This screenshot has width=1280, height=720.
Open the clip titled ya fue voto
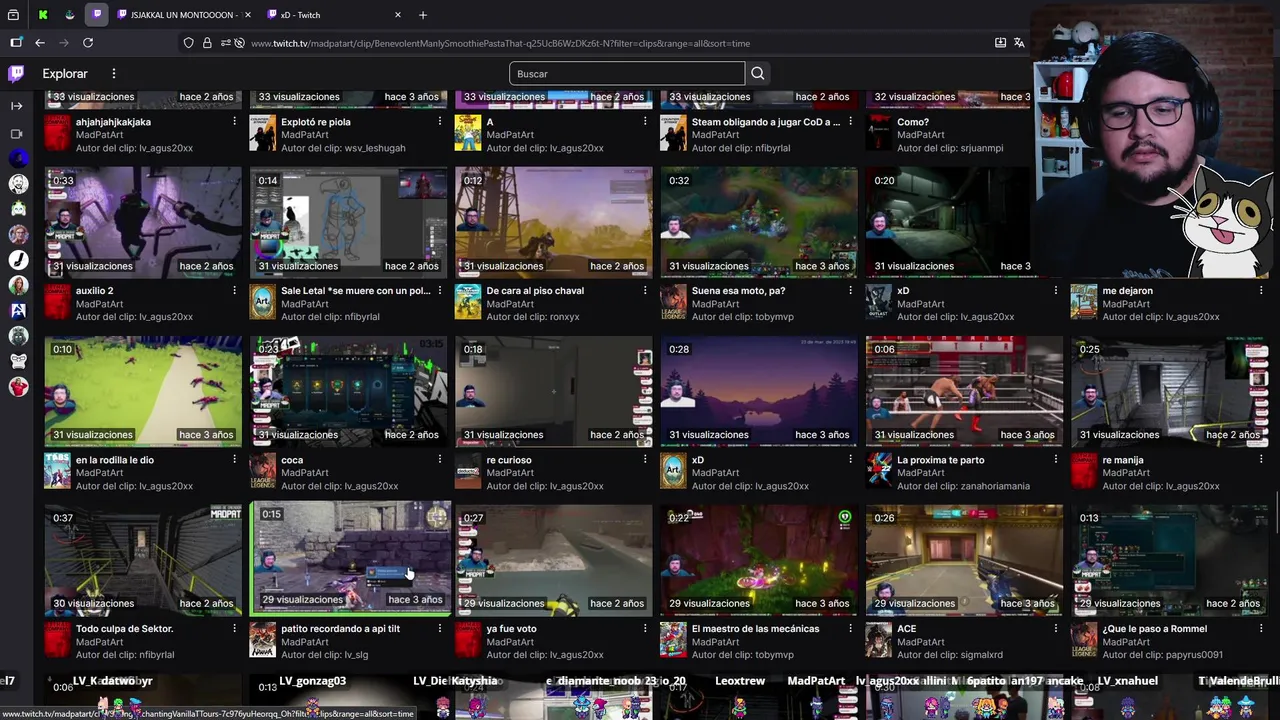tap(511, 629)
